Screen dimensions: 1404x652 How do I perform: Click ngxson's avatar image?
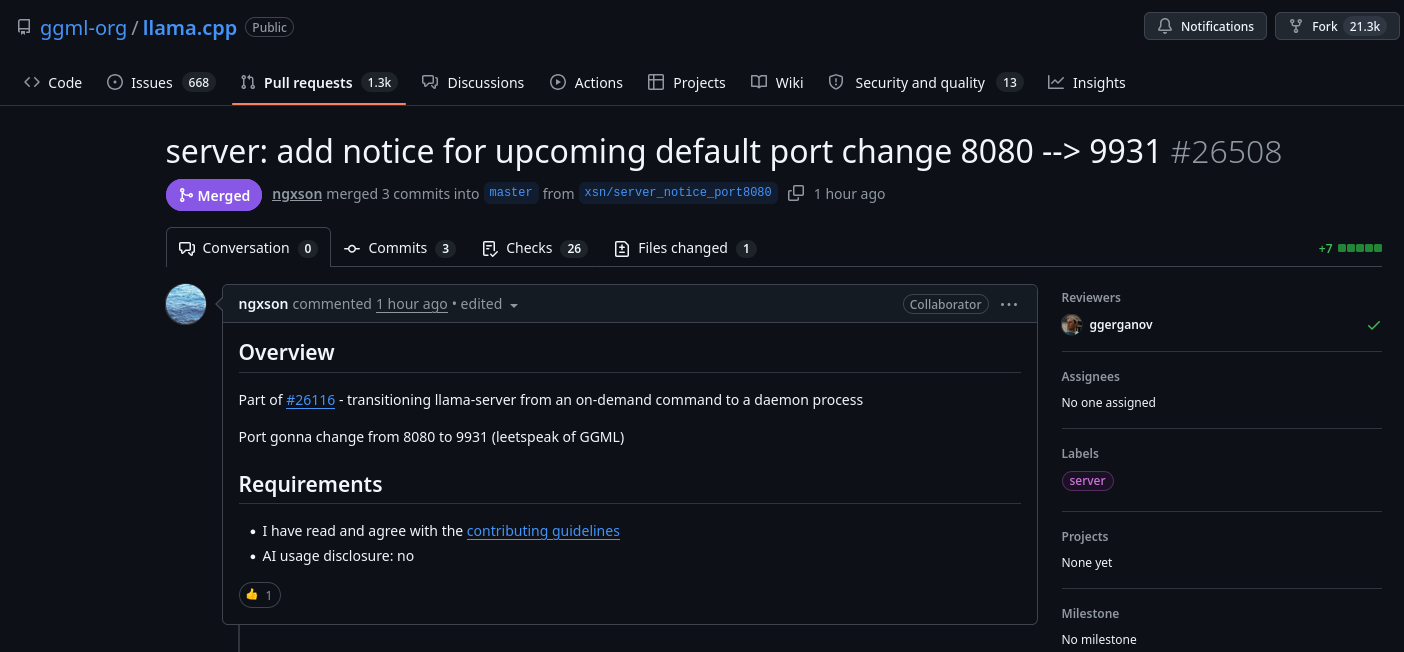coord(186,304)
